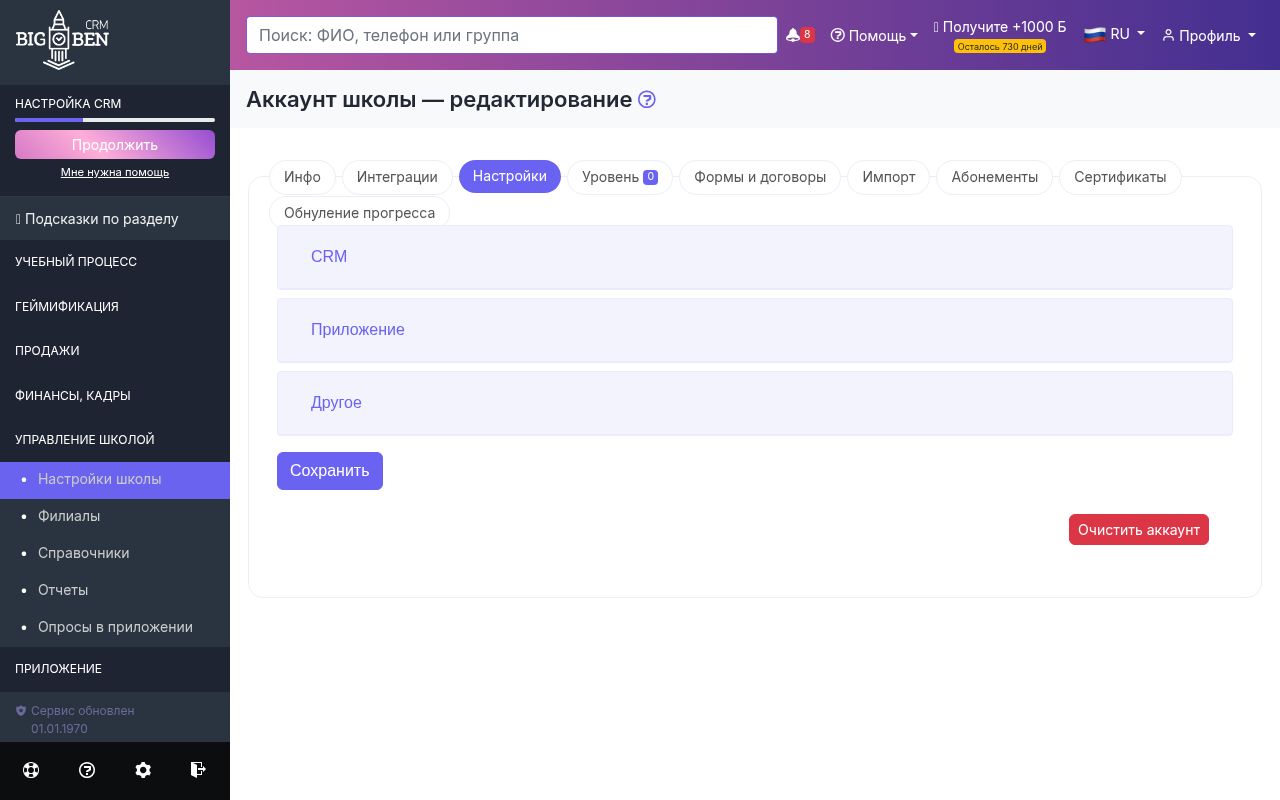Click shield icon next to Сервис обновлен
The image size is (1280, 800).
(21, 711)
